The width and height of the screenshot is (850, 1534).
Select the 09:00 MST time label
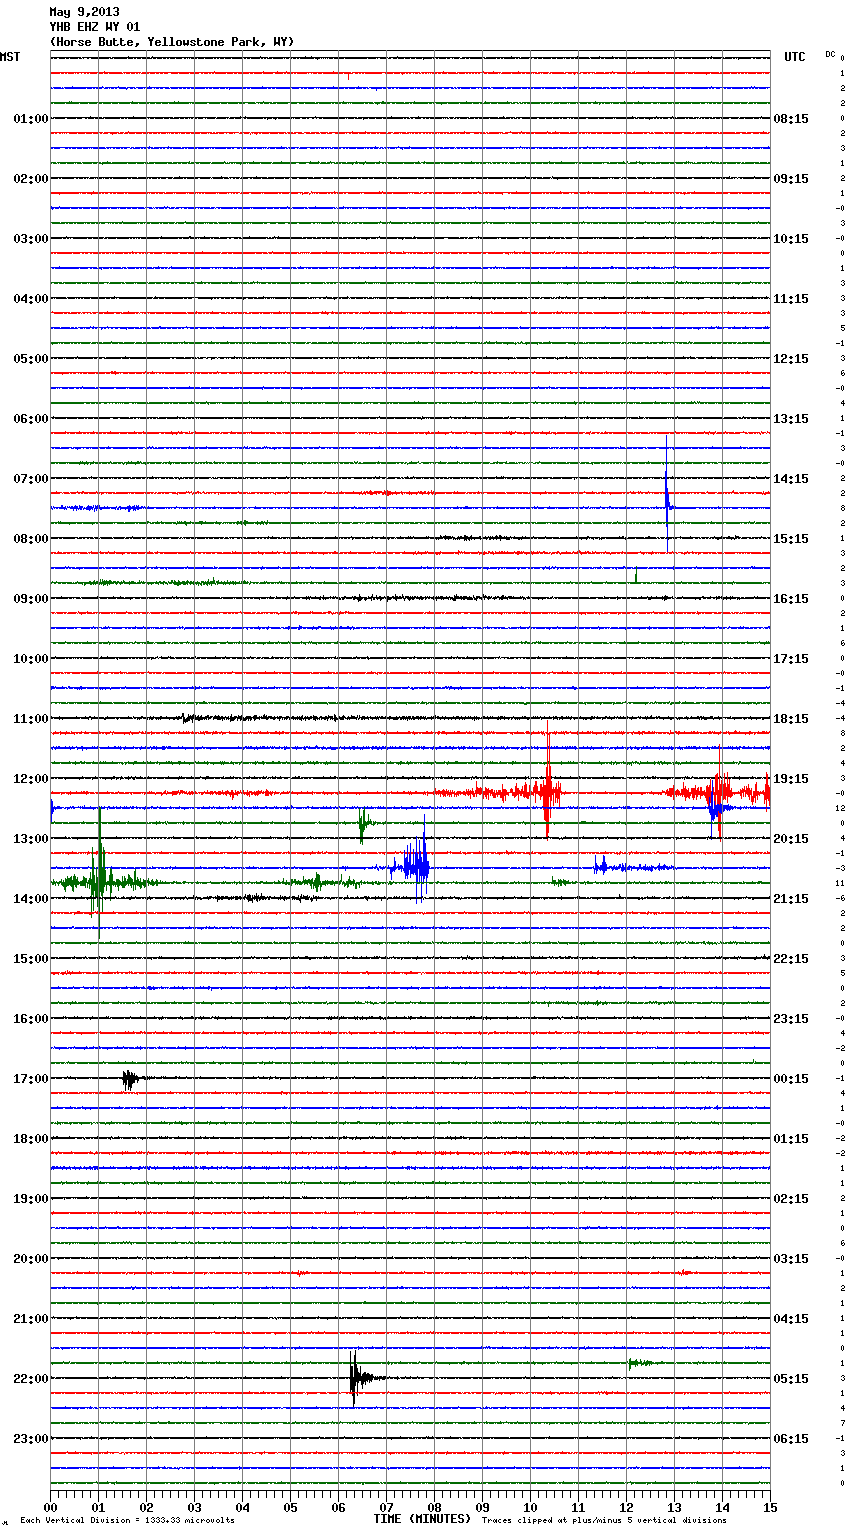(x=31, y=599)
